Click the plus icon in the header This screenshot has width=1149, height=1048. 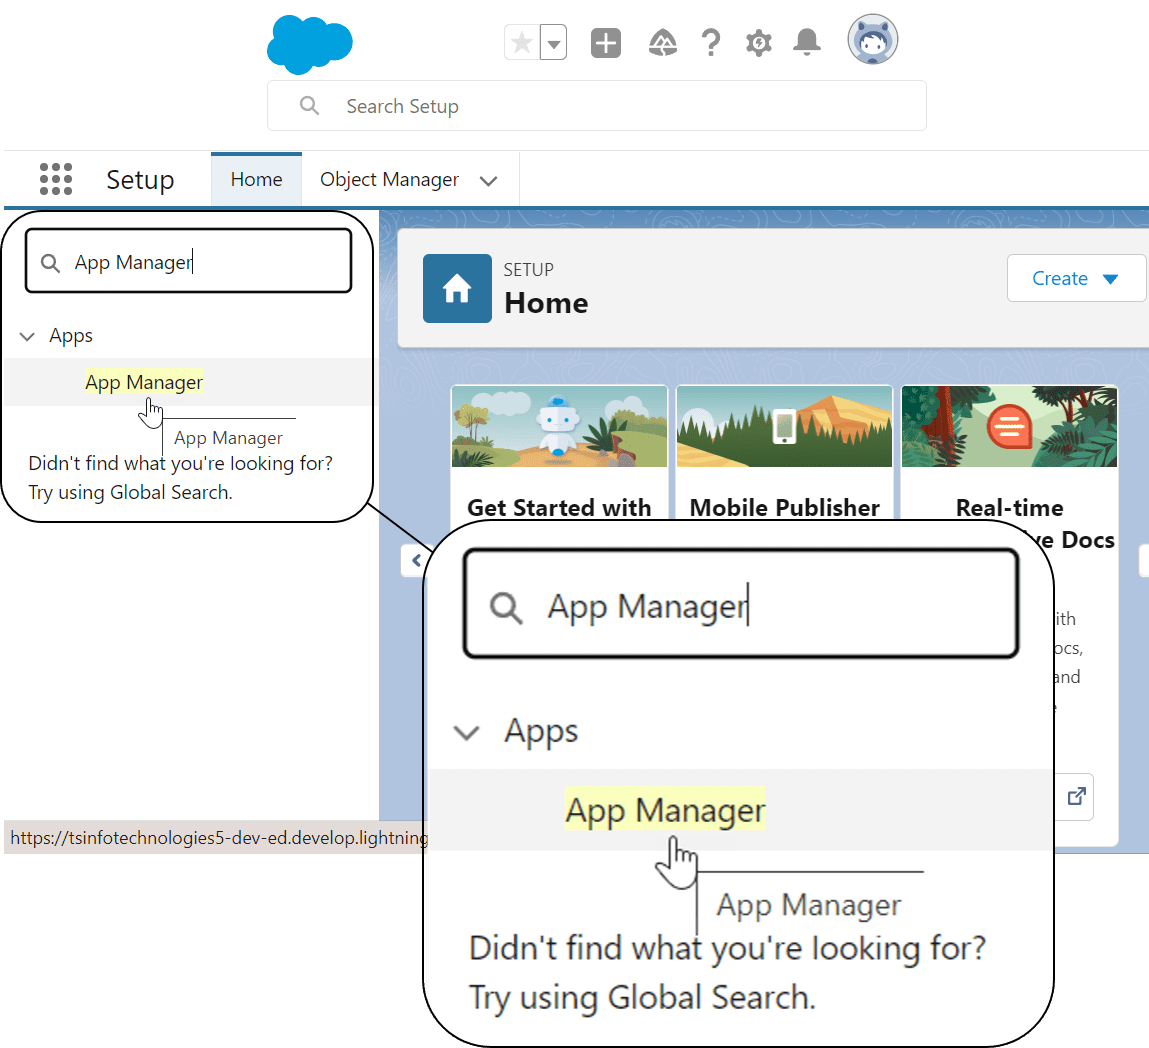tap(605, 42)
